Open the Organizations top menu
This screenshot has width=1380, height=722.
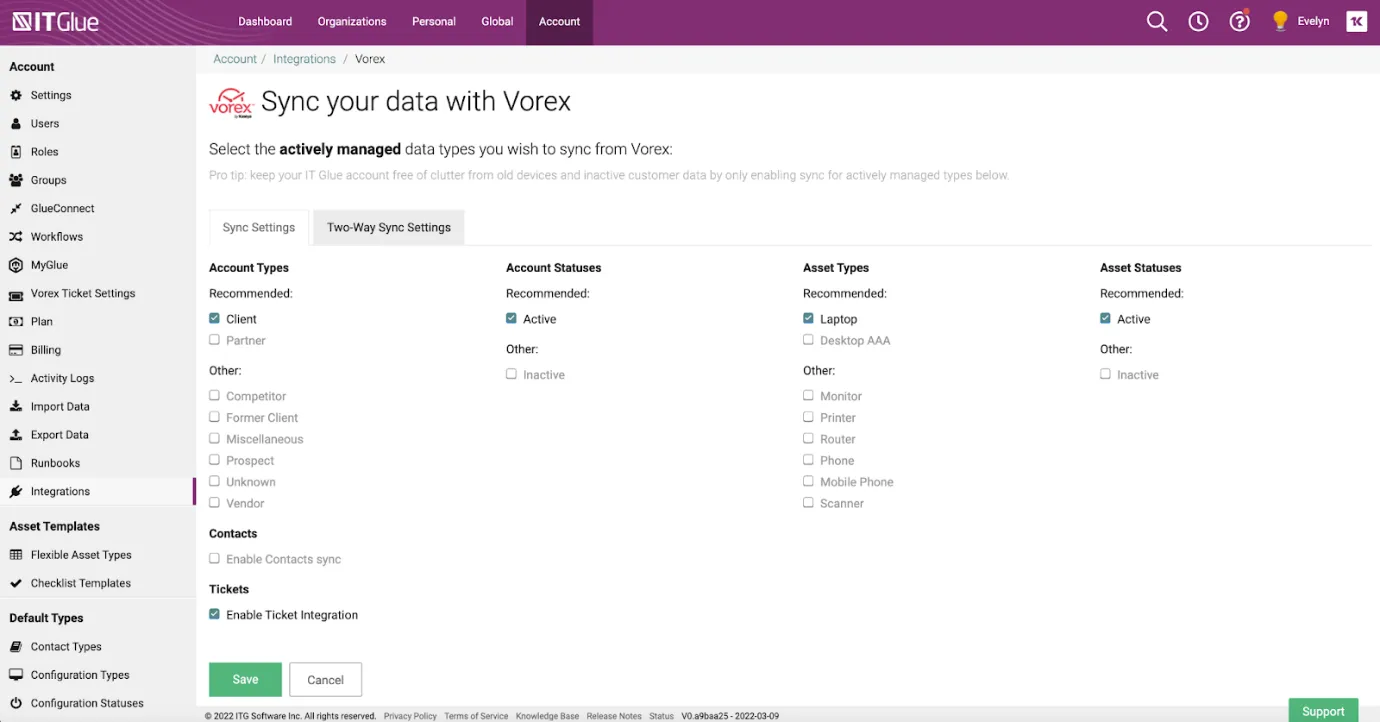[x=352, y=22]
